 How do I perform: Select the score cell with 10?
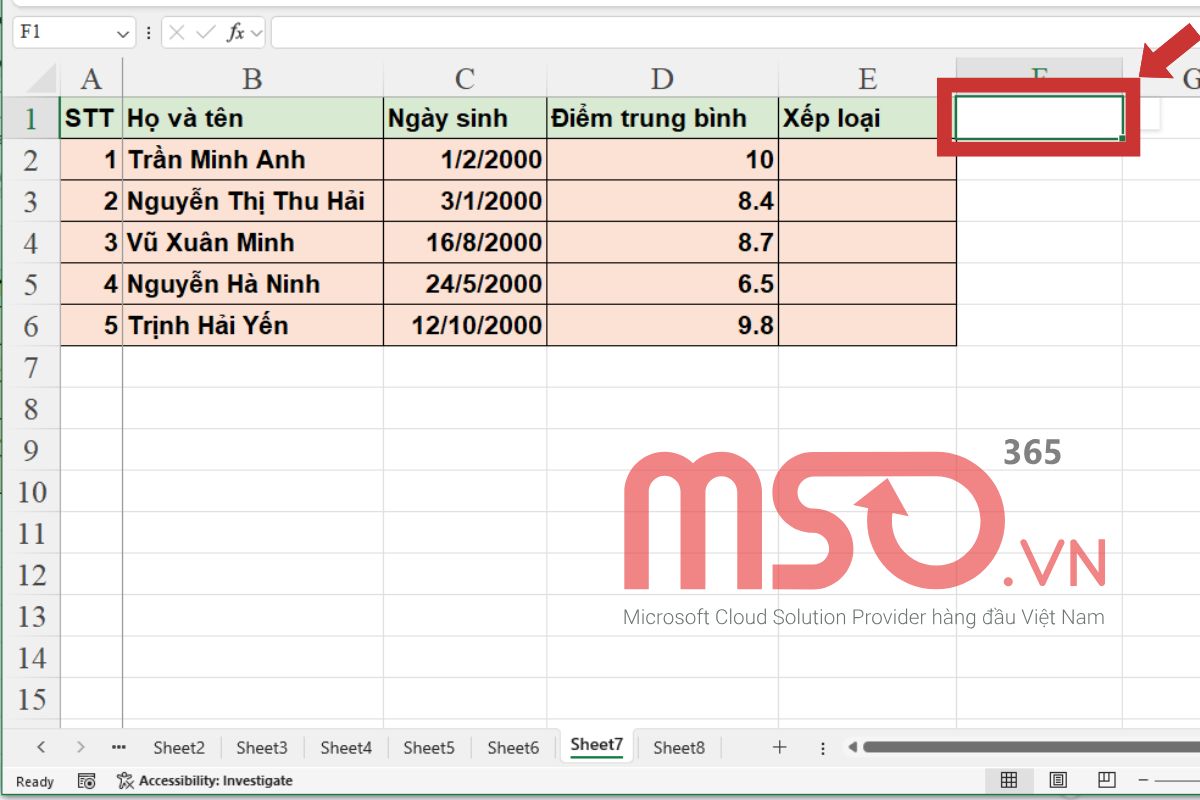coord(662,160)
